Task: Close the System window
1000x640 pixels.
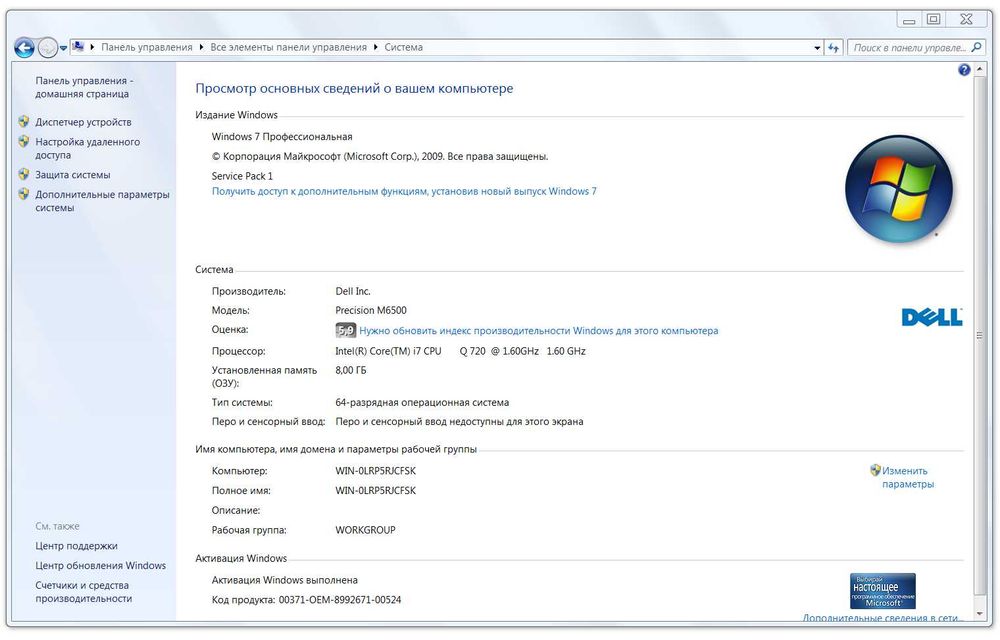Action: (967, 20)
